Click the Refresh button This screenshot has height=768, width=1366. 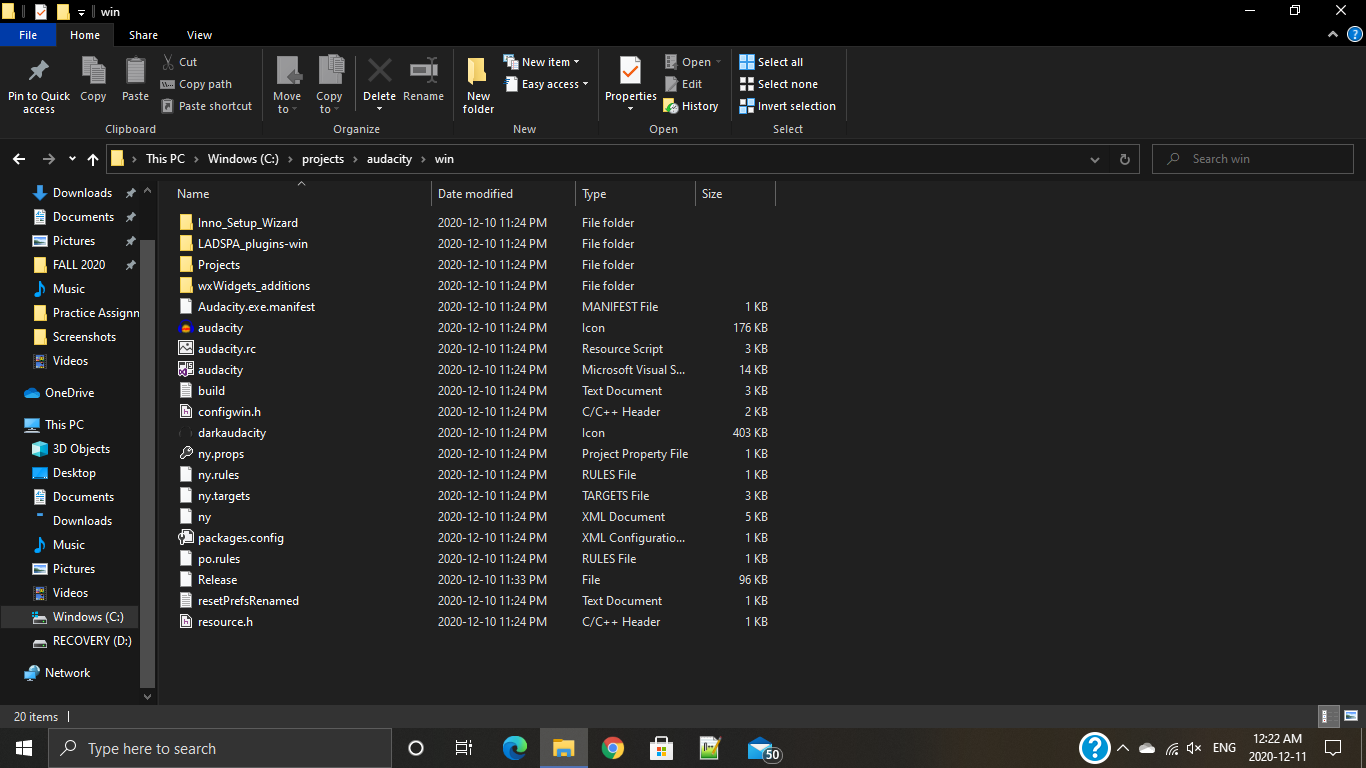(1124, 159)
